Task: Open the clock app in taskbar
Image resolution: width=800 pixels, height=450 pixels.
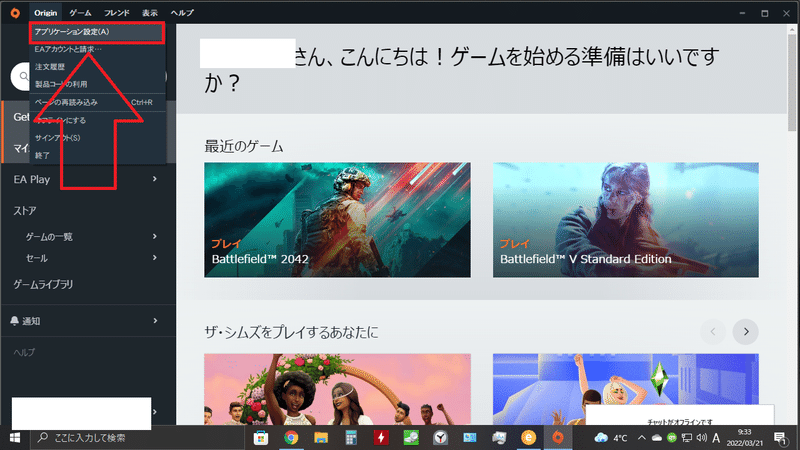Action: [440, 438]
